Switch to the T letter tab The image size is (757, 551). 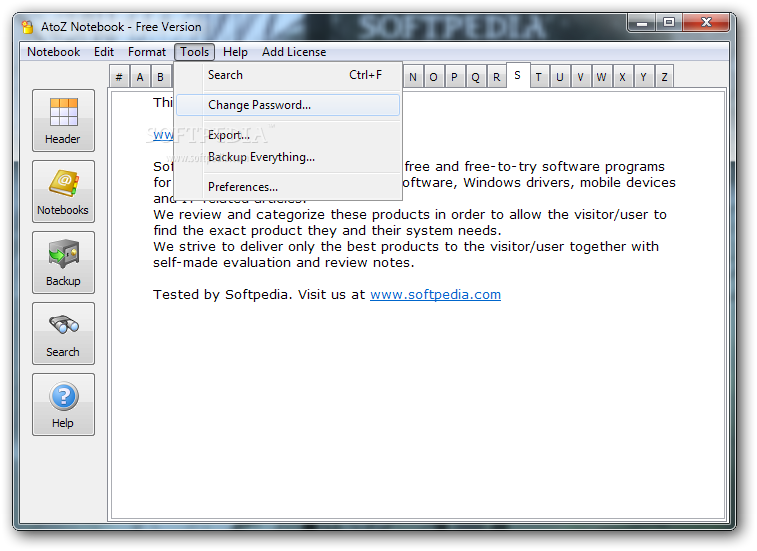tap(539, 77)
